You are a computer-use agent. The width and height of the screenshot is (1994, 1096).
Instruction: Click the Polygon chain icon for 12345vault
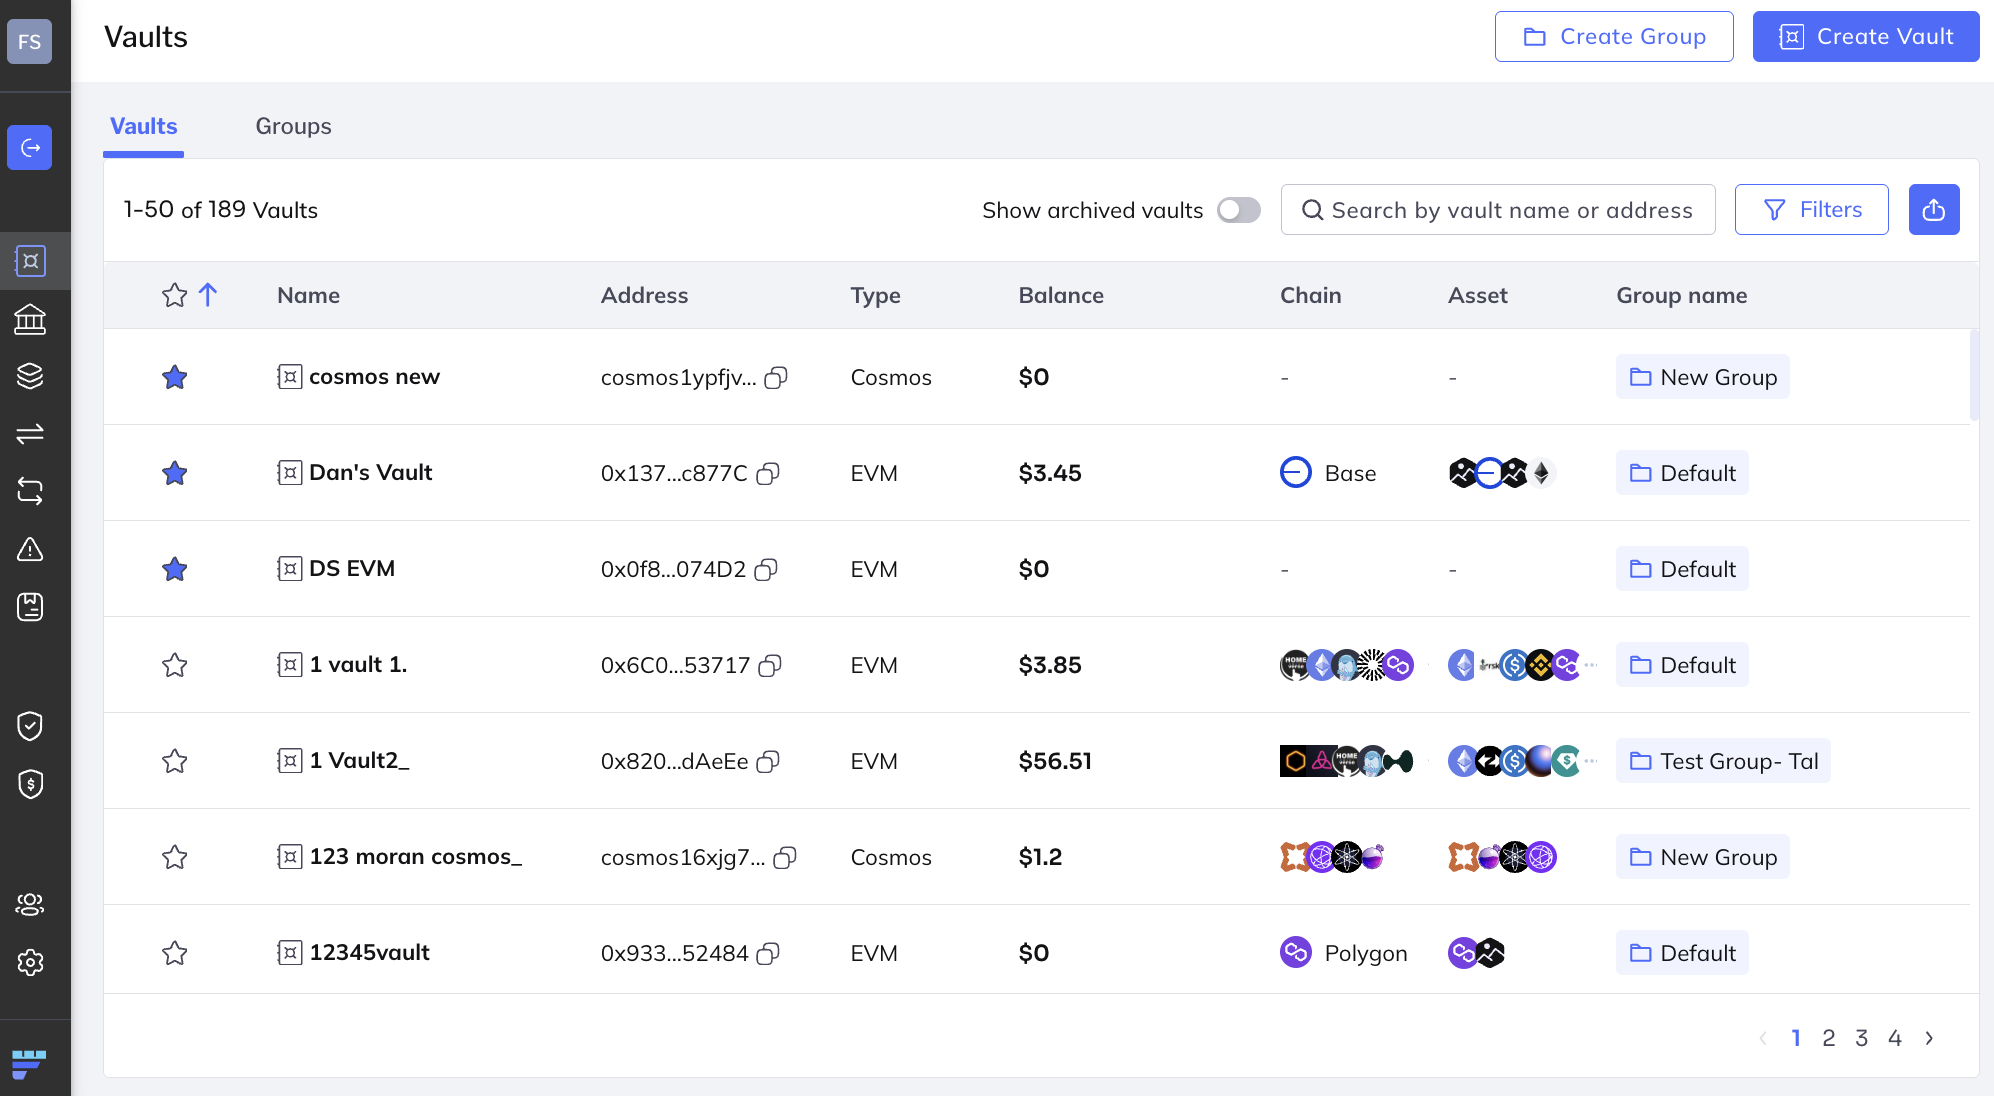pos(1295,952)
